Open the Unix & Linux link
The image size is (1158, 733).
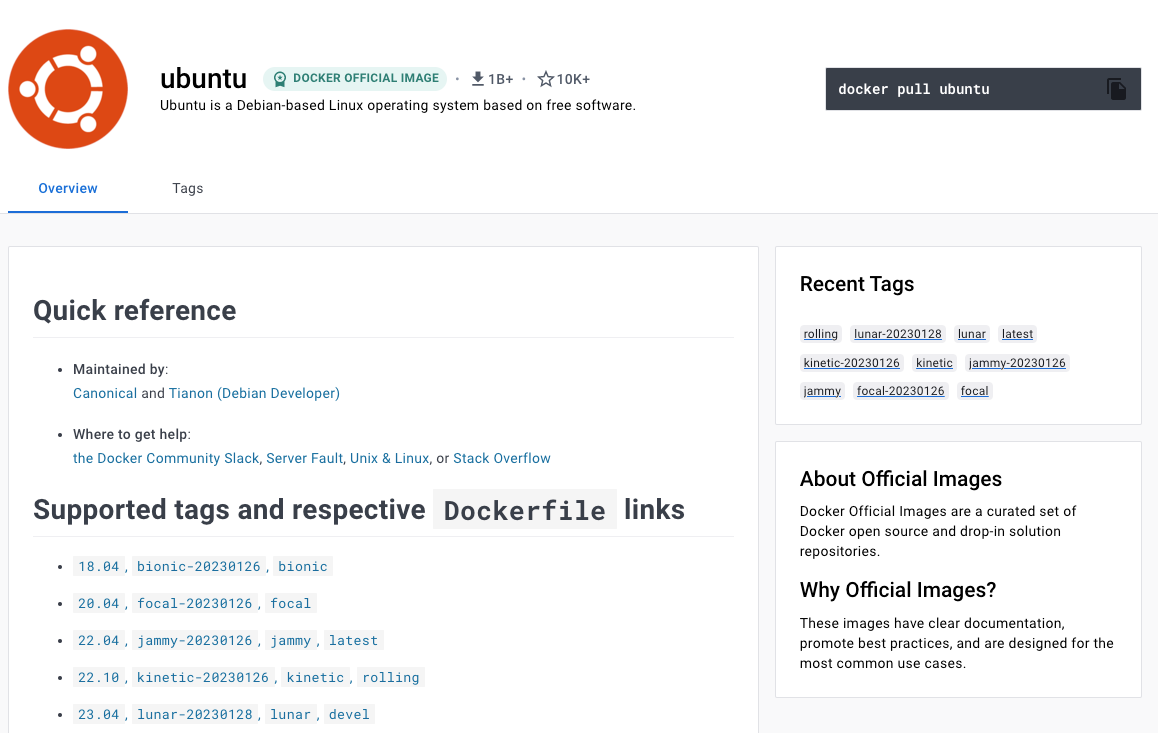[x=389, y=458]
